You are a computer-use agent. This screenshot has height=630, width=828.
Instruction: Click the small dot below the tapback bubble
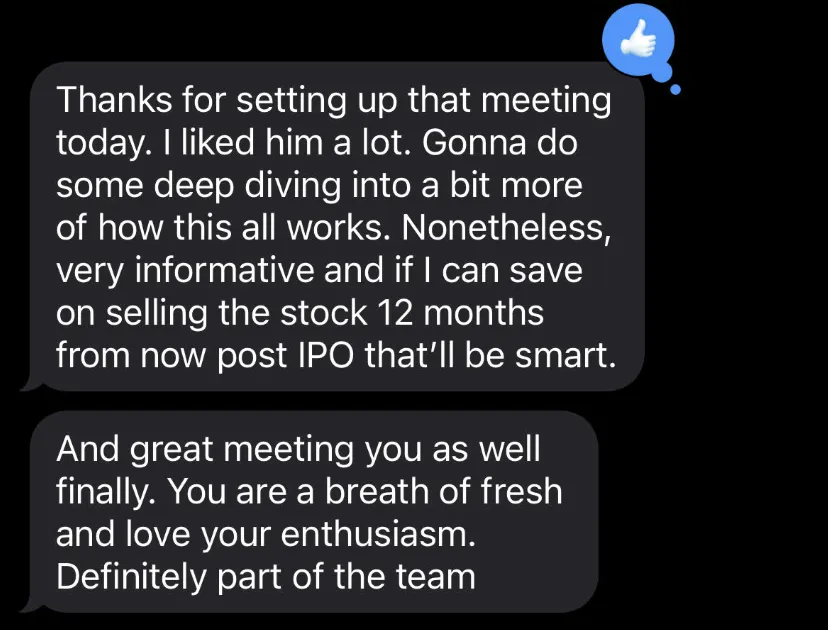pos(674,91)
